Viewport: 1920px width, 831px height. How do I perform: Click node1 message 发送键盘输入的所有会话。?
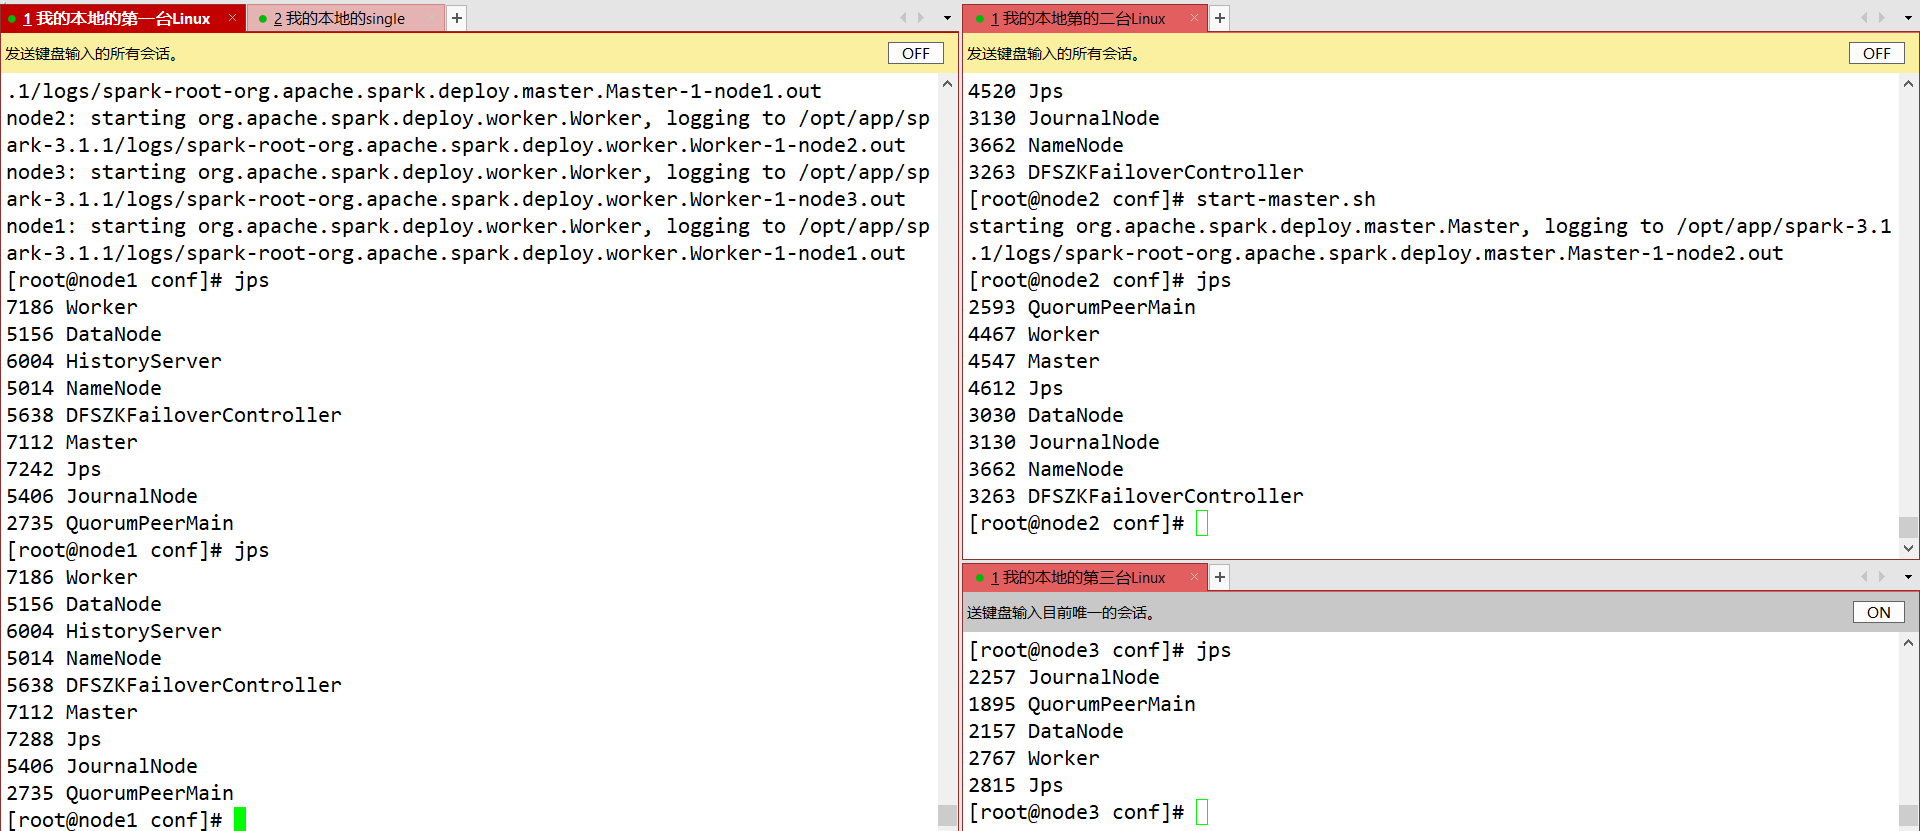pyautogui.click(x=92, y=54)
